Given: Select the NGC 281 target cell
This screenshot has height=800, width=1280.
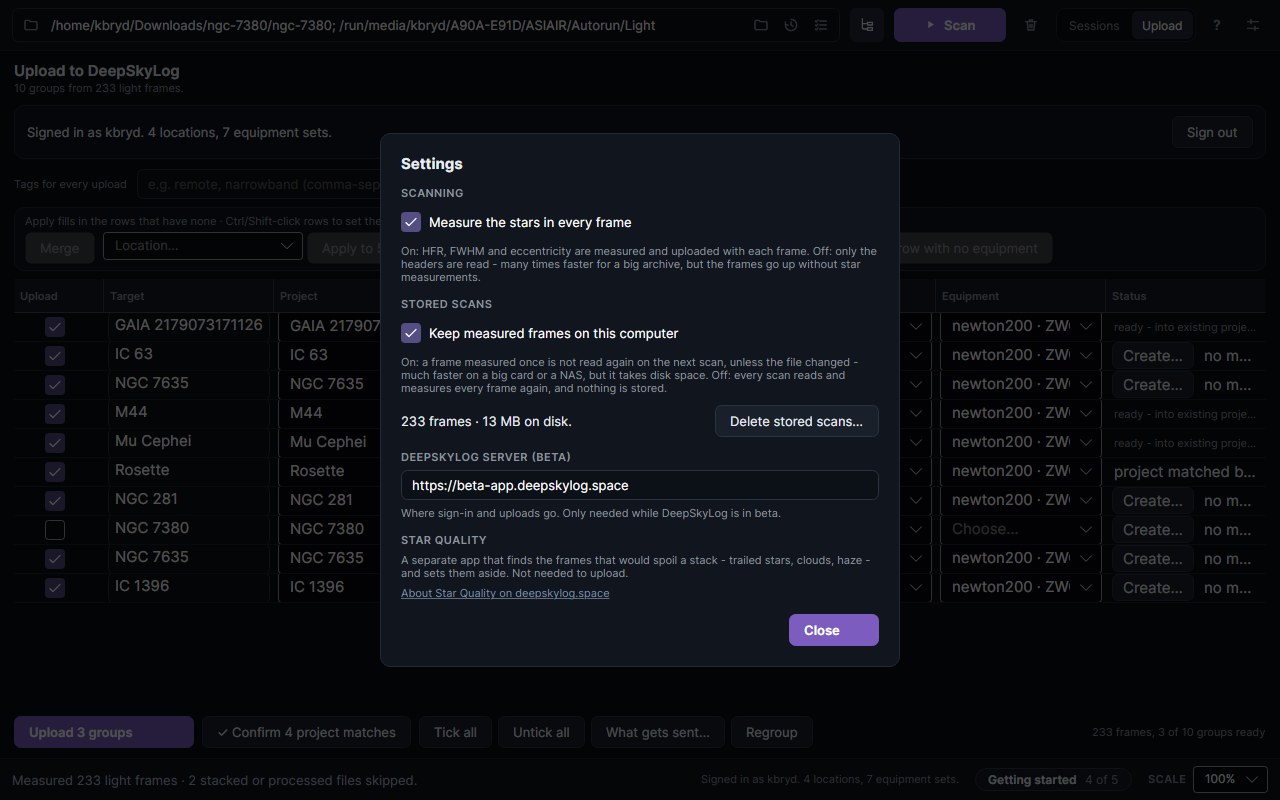Looking at the screenshot, I should click(x=189, y=500).
